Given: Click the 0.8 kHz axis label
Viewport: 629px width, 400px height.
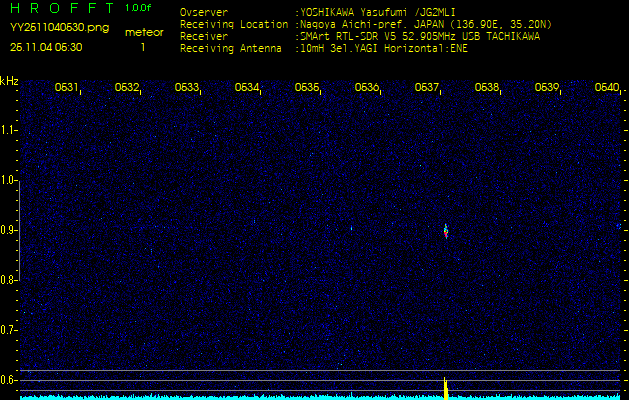Looking at the screenshot, I should (x=9, y=280).
